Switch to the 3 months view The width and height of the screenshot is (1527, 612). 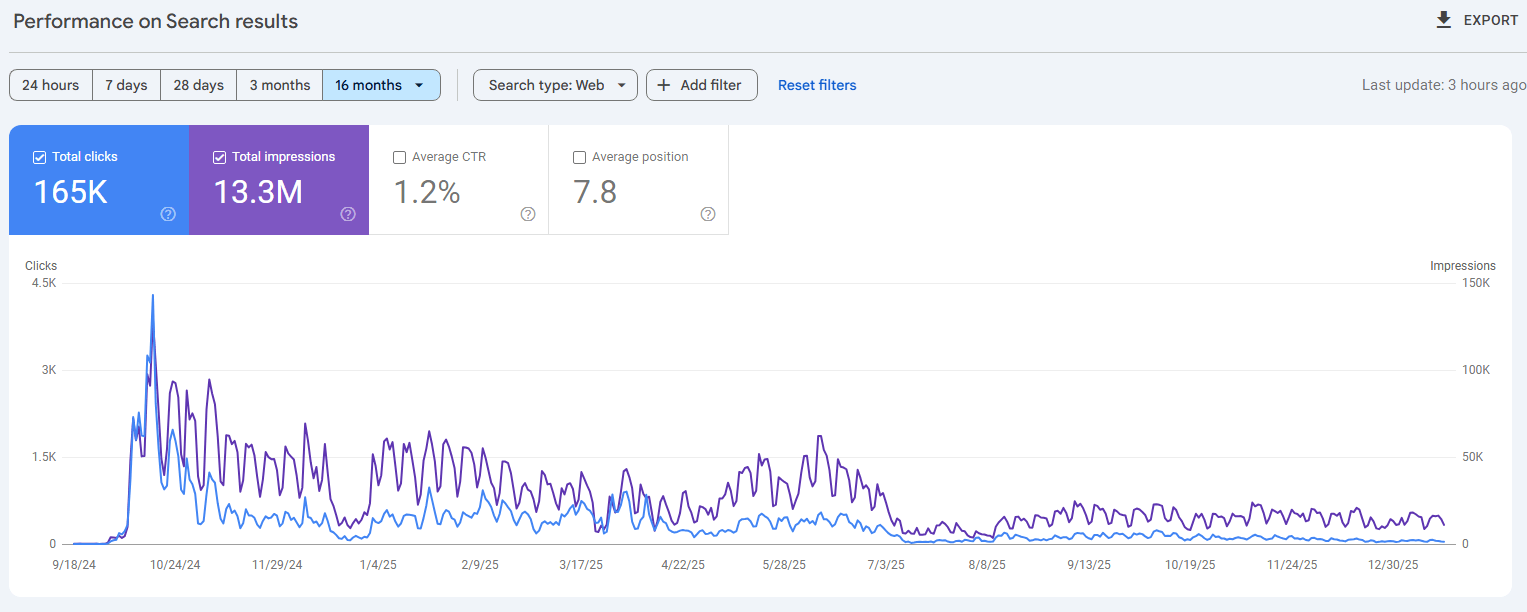coord(279,85)
